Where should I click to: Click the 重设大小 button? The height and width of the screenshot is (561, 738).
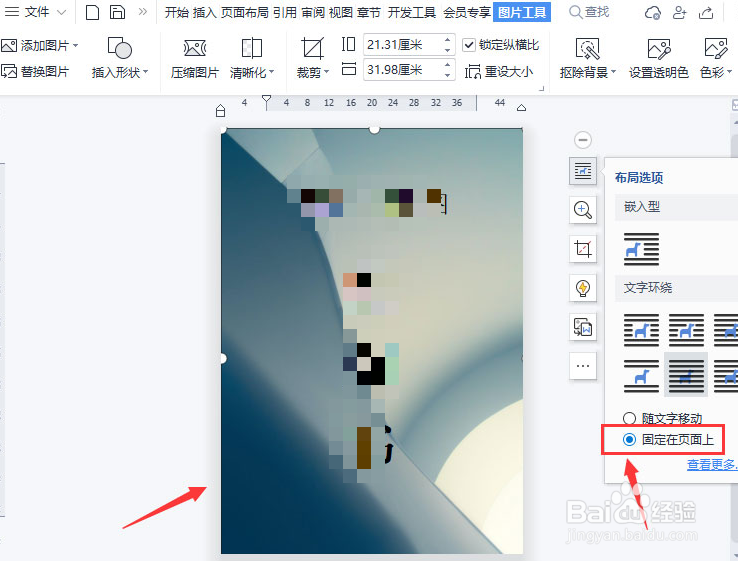[x=499, y=72]
